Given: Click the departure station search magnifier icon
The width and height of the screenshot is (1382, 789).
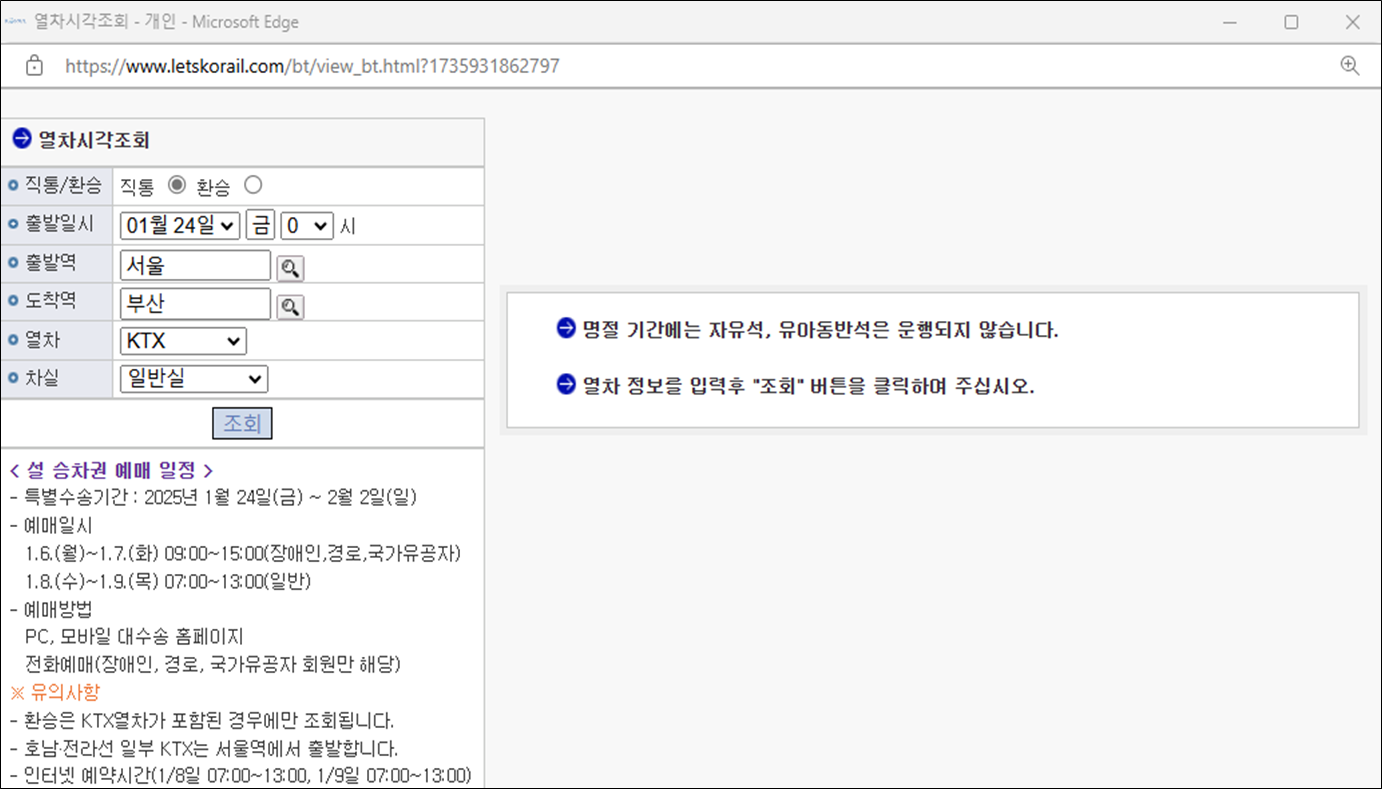Looking at the screenshot, I should pos(290,268).
